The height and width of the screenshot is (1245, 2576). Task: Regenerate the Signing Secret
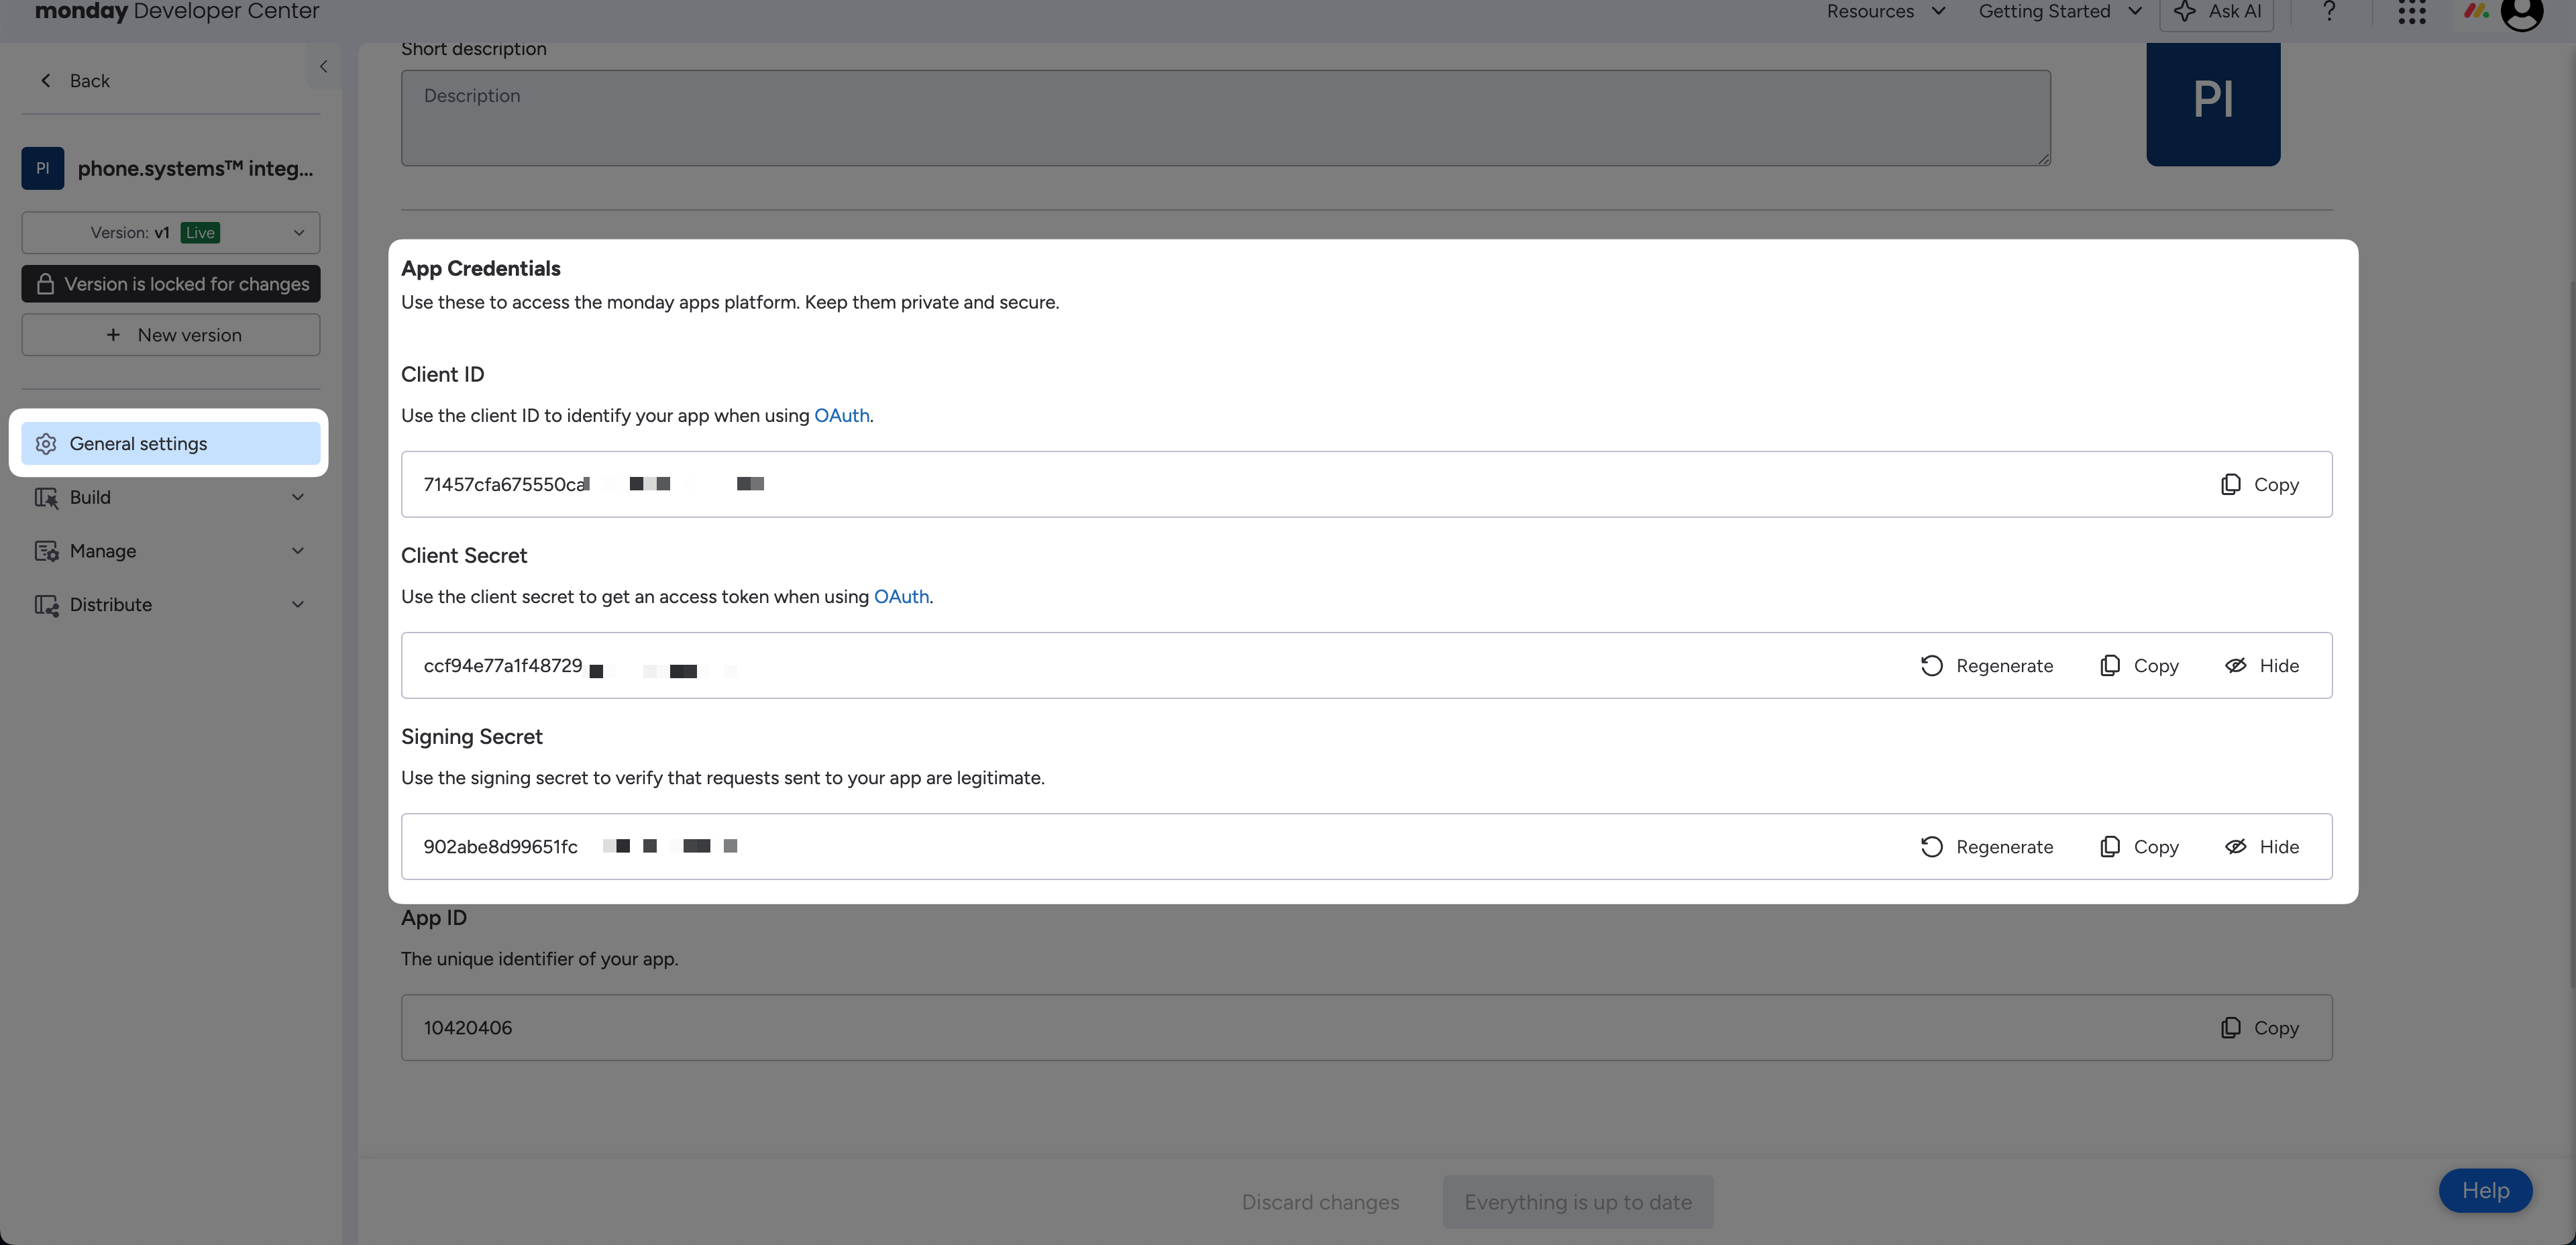[1987, 847]
